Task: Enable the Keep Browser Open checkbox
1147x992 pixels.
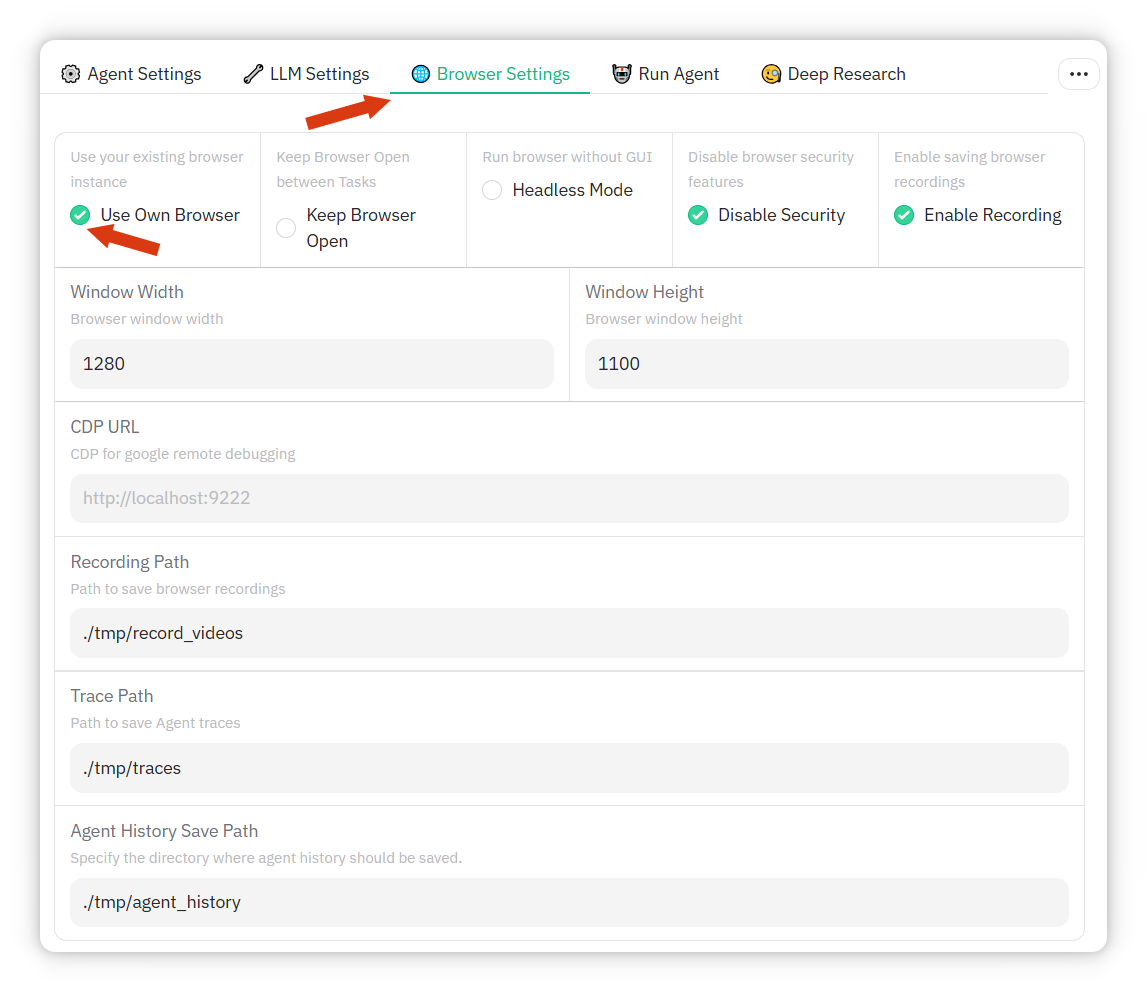Action: (x=287, y=228)
